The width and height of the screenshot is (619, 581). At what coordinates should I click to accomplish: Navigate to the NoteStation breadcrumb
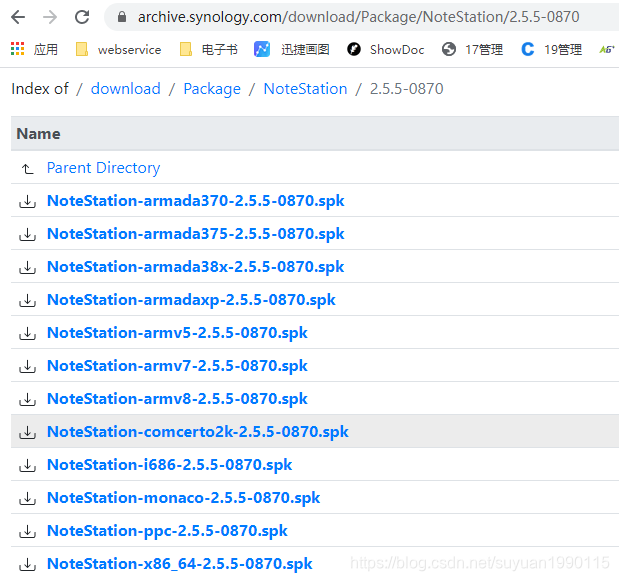coord(305,89)
